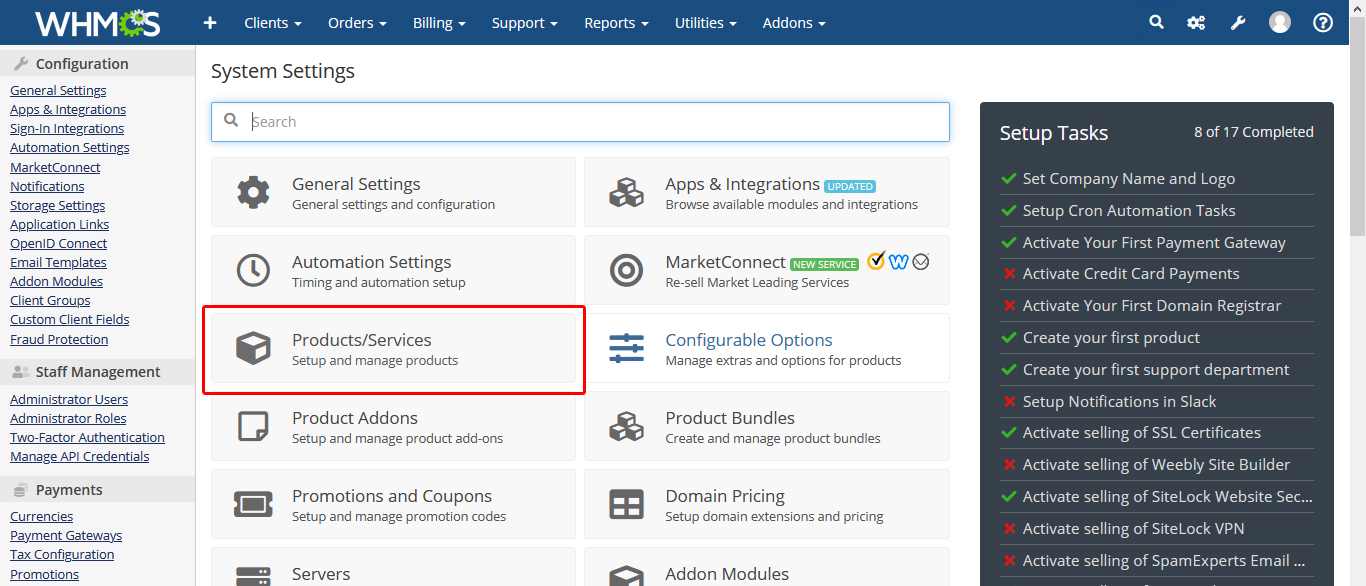Open the Addons menu

click(x=794, y=22)
